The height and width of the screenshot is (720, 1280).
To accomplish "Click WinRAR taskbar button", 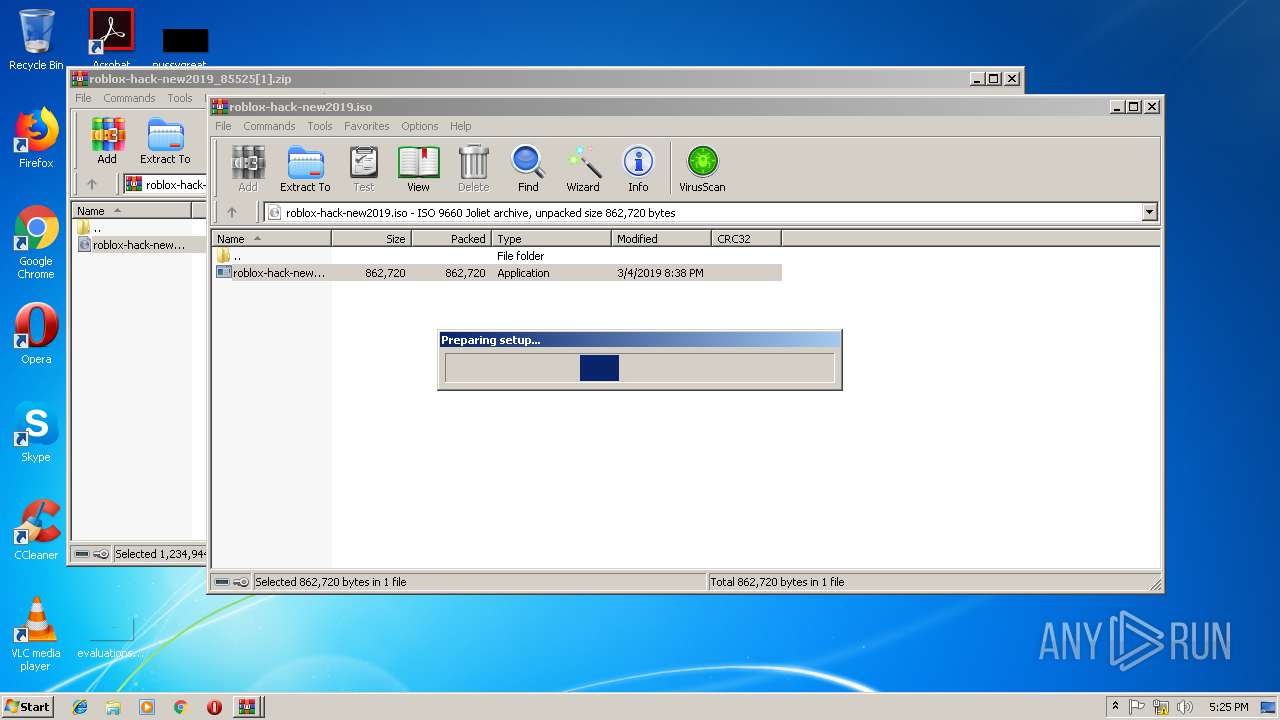I will tap(246, 707).
